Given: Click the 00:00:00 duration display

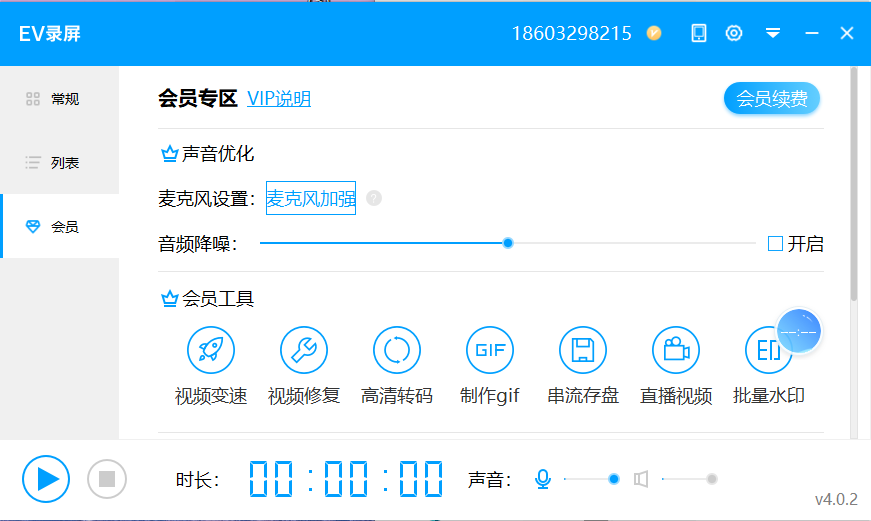Looking at the screenshot, I should (346, 479).
